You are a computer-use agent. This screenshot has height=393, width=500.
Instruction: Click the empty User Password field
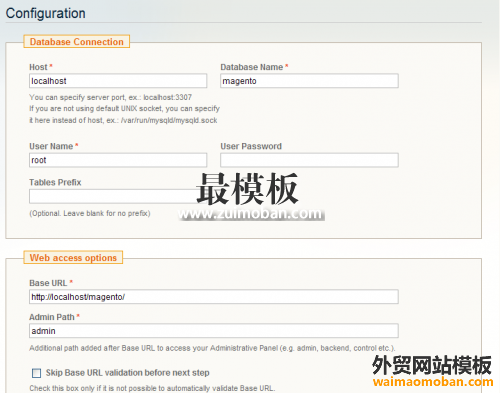coord(309,160)
